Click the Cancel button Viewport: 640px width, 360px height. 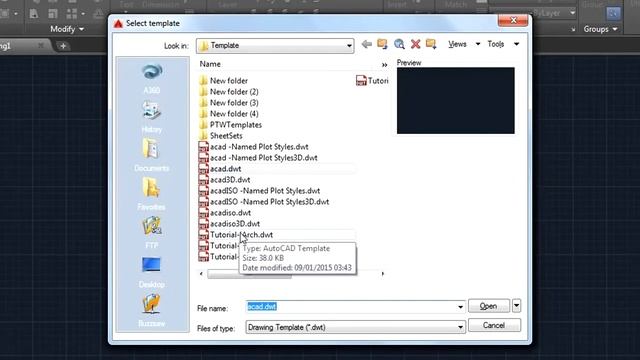click(494, 325)
